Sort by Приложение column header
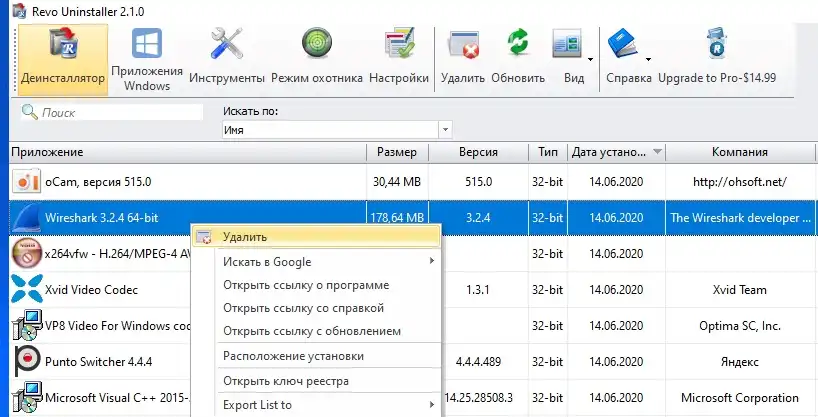Image resolution: width=818 pixels, height=417 pixels. coord(188,152)
